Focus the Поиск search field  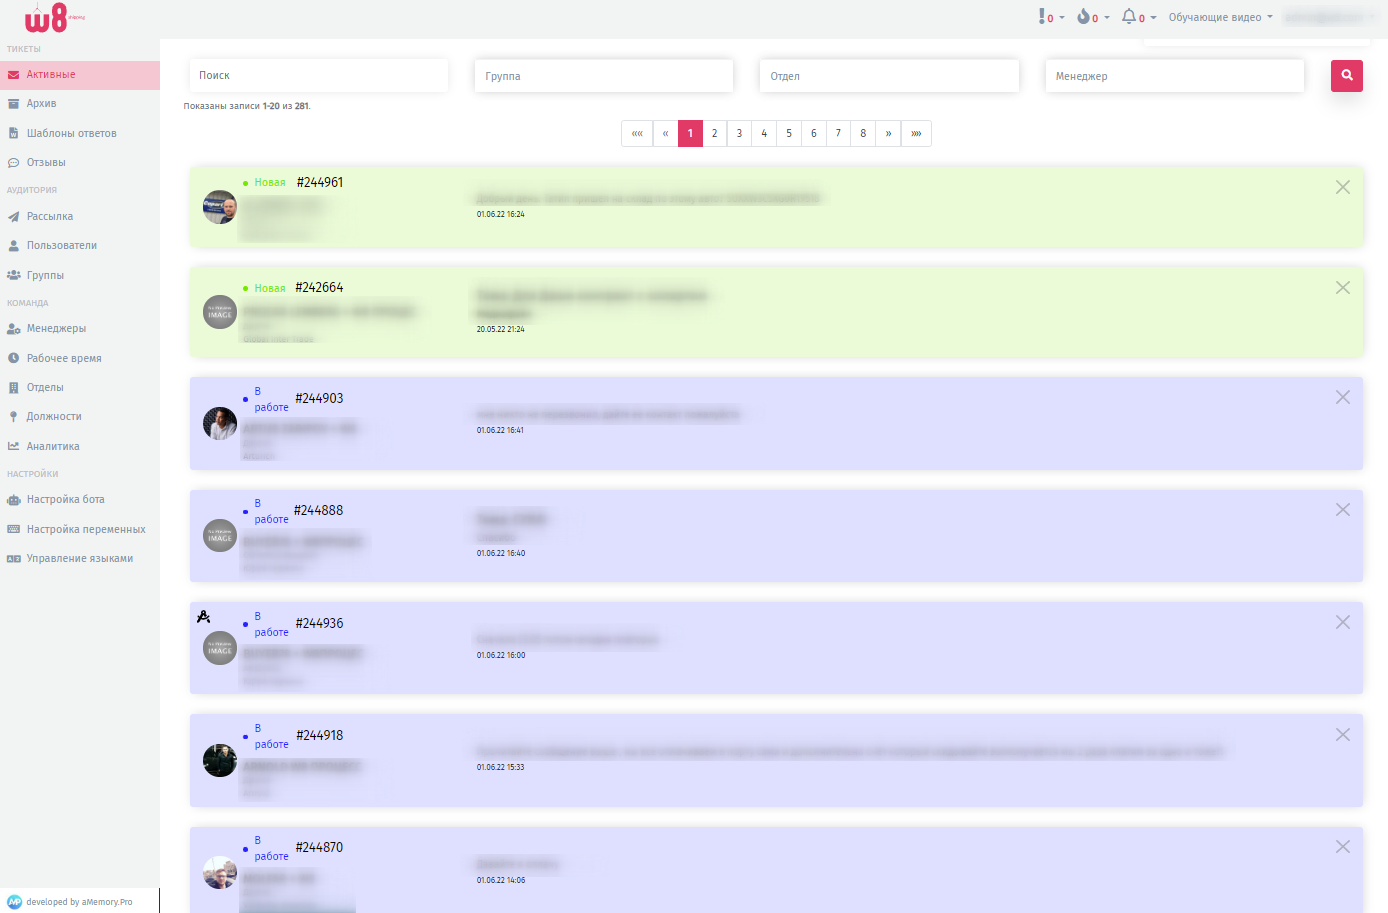pos(318,76)
